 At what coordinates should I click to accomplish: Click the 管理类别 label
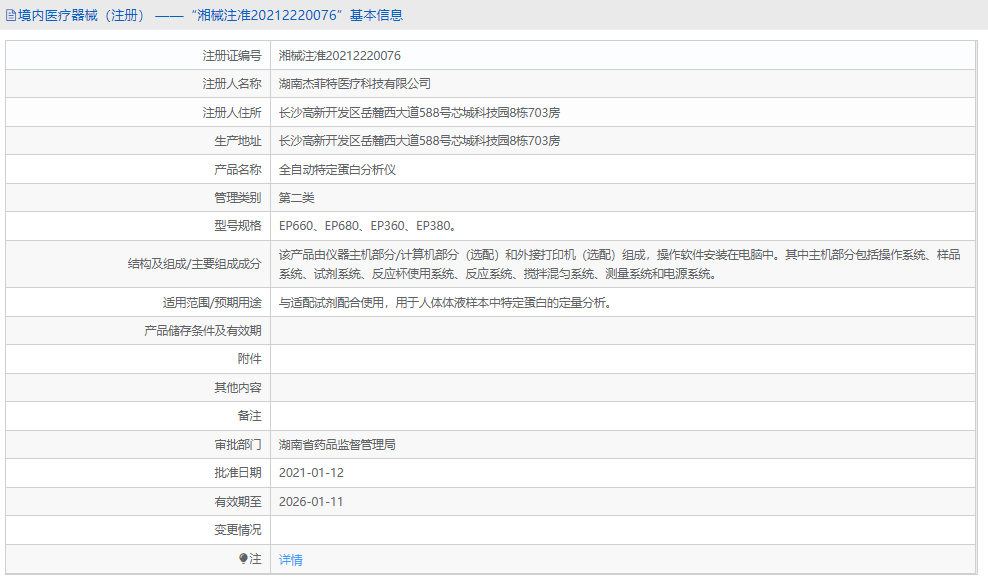point(238,198)
